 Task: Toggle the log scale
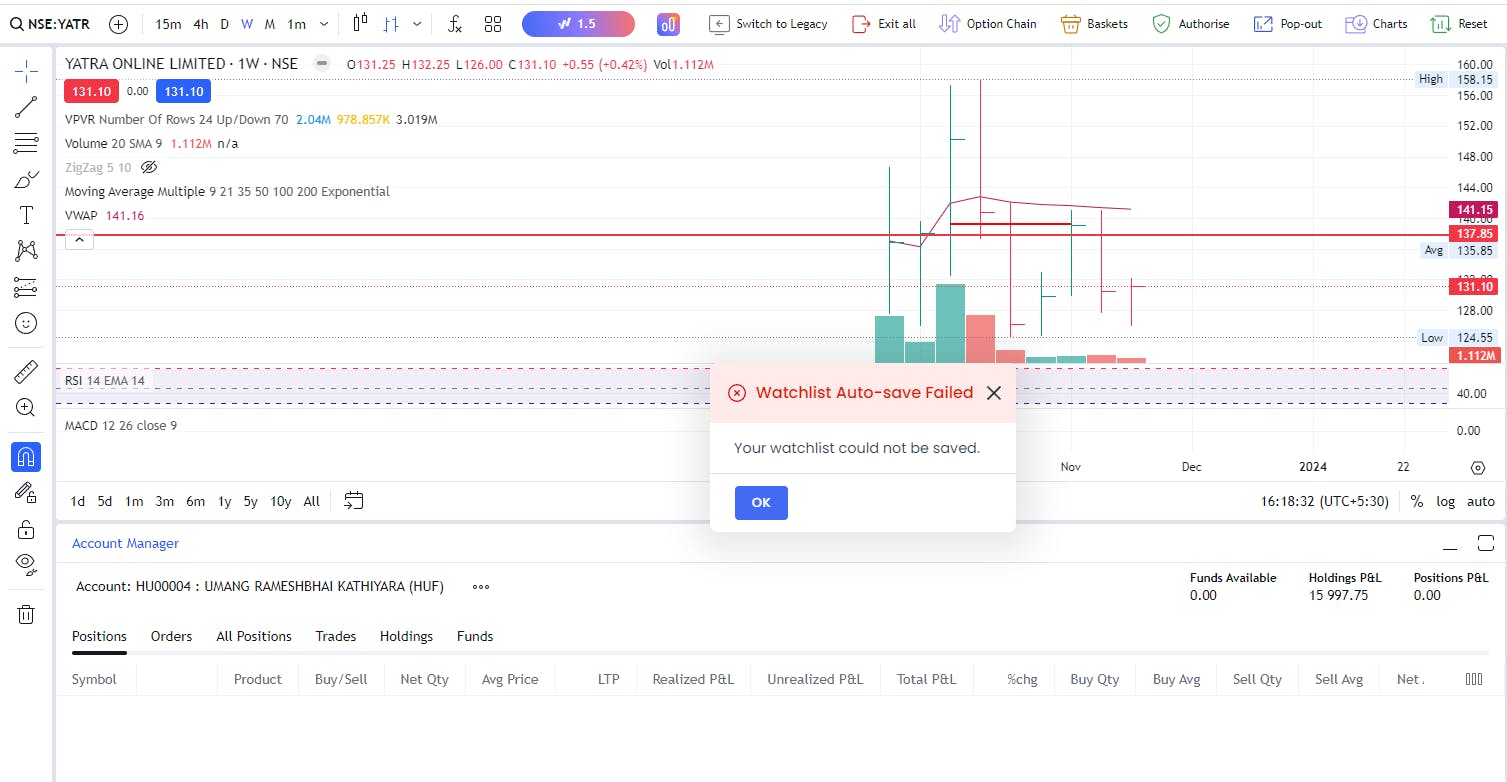pyautogui.click(x=1446, y=502)
